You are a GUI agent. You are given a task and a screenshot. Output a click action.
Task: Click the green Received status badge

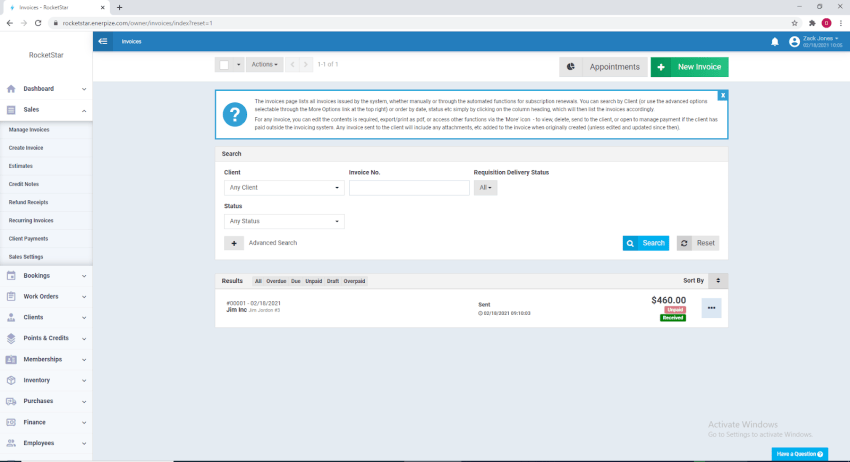click(673, 318)
